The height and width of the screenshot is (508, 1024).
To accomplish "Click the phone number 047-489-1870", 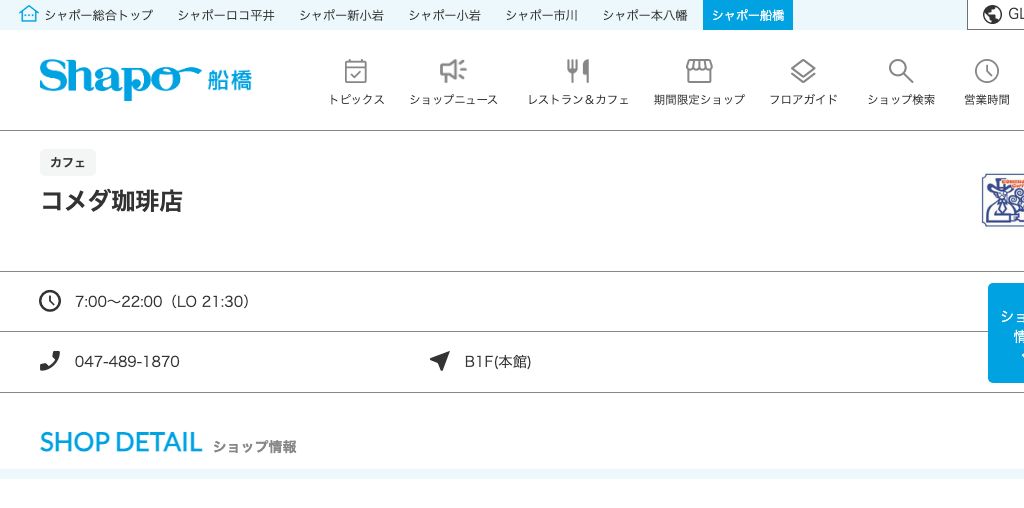I will click(127, 361).
